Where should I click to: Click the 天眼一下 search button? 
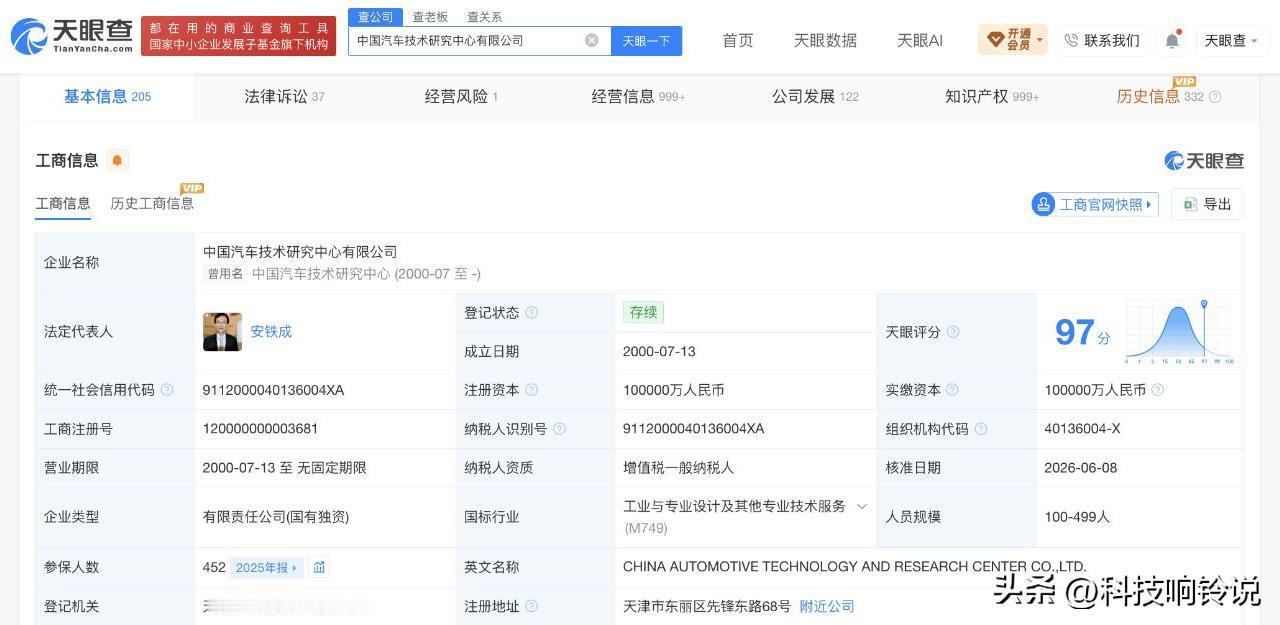(x=646, y=41)
